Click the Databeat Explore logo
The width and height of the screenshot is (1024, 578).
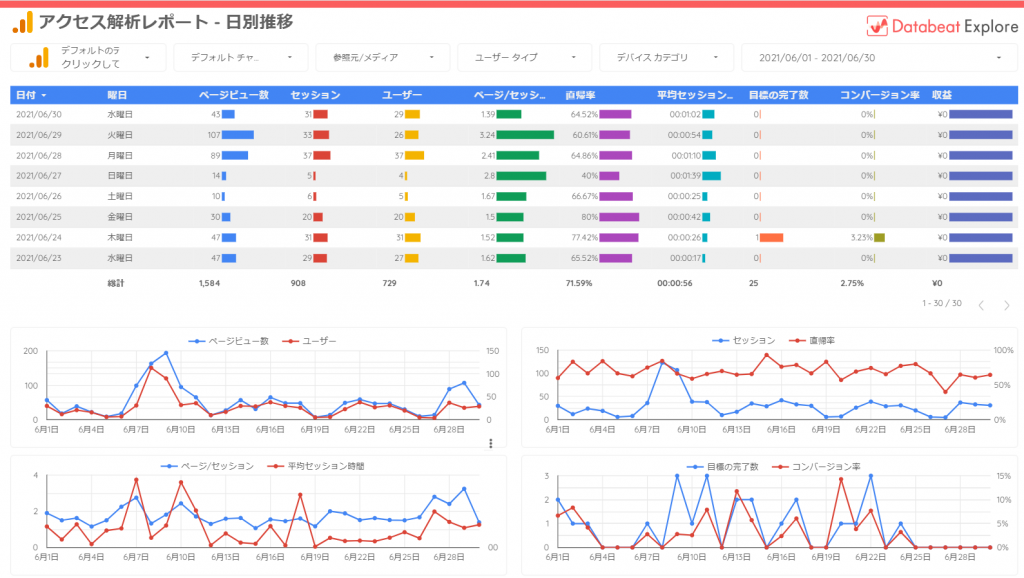(942, 26)
